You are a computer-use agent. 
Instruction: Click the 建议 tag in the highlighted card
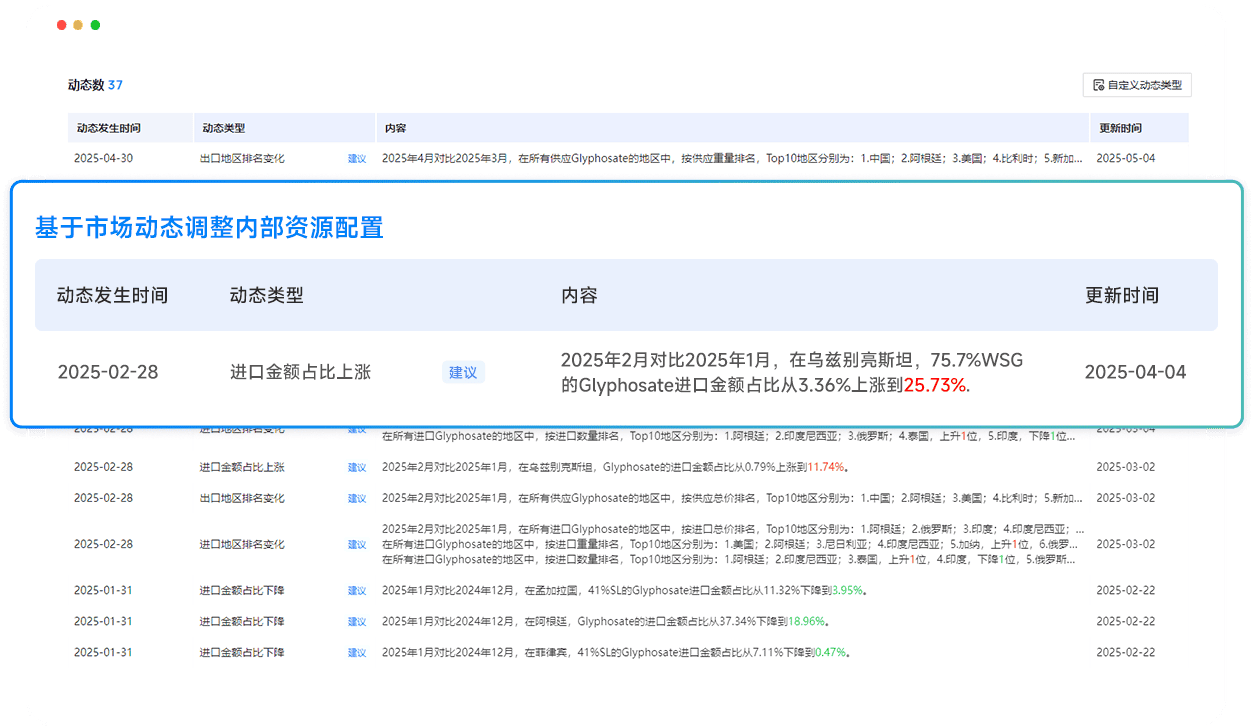coord(463,371)
